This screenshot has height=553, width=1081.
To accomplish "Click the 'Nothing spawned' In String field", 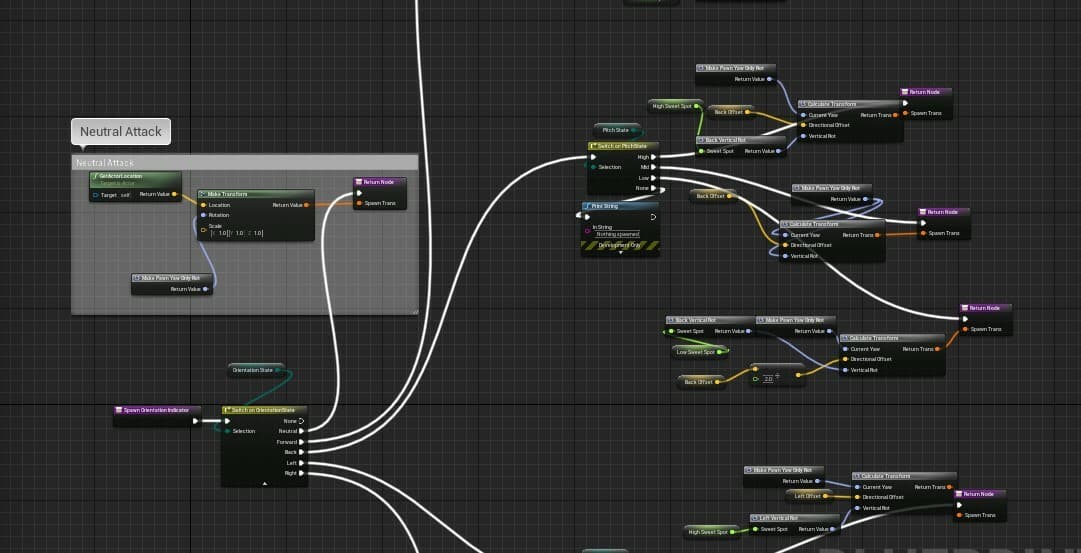I will point(618,234).
